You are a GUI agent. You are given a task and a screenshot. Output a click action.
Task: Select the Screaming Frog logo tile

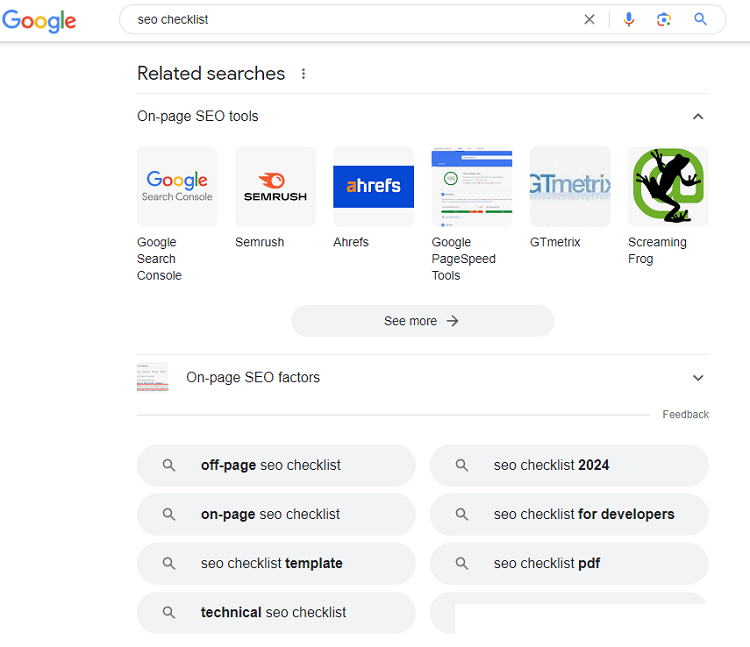pos(668,186)
